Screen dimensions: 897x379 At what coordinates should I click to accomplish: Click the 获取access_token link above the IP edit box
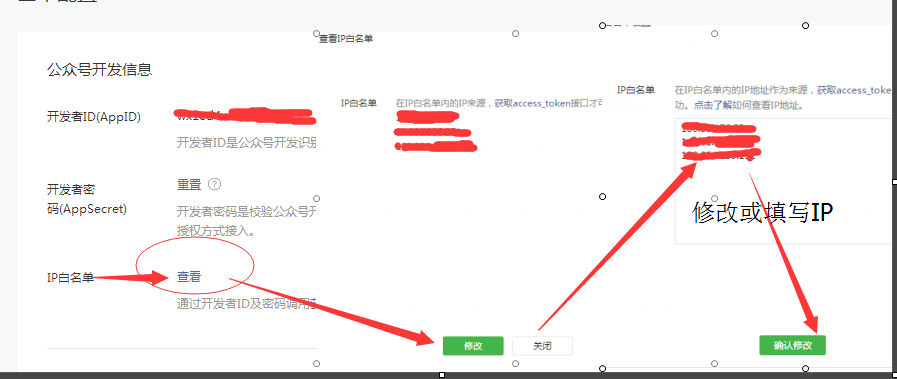[x=854, y=90]
